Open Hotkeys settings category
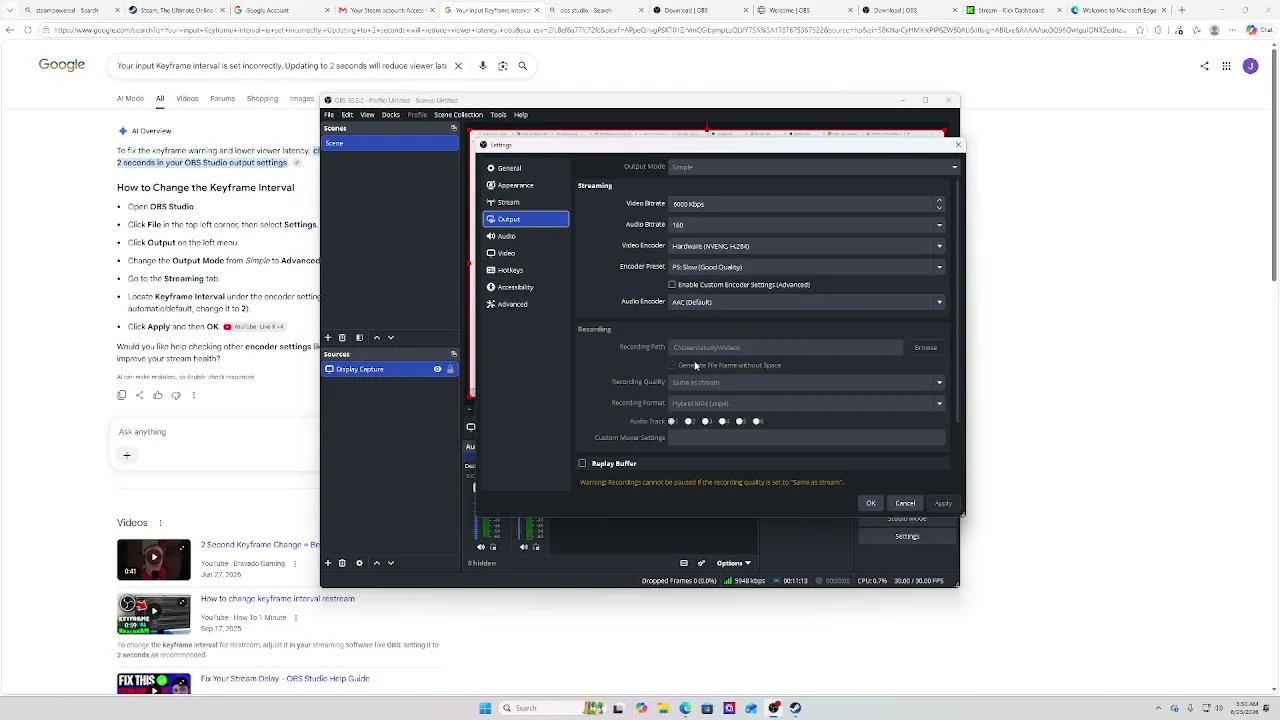1280x720 pixels. [x=525, y=270]
